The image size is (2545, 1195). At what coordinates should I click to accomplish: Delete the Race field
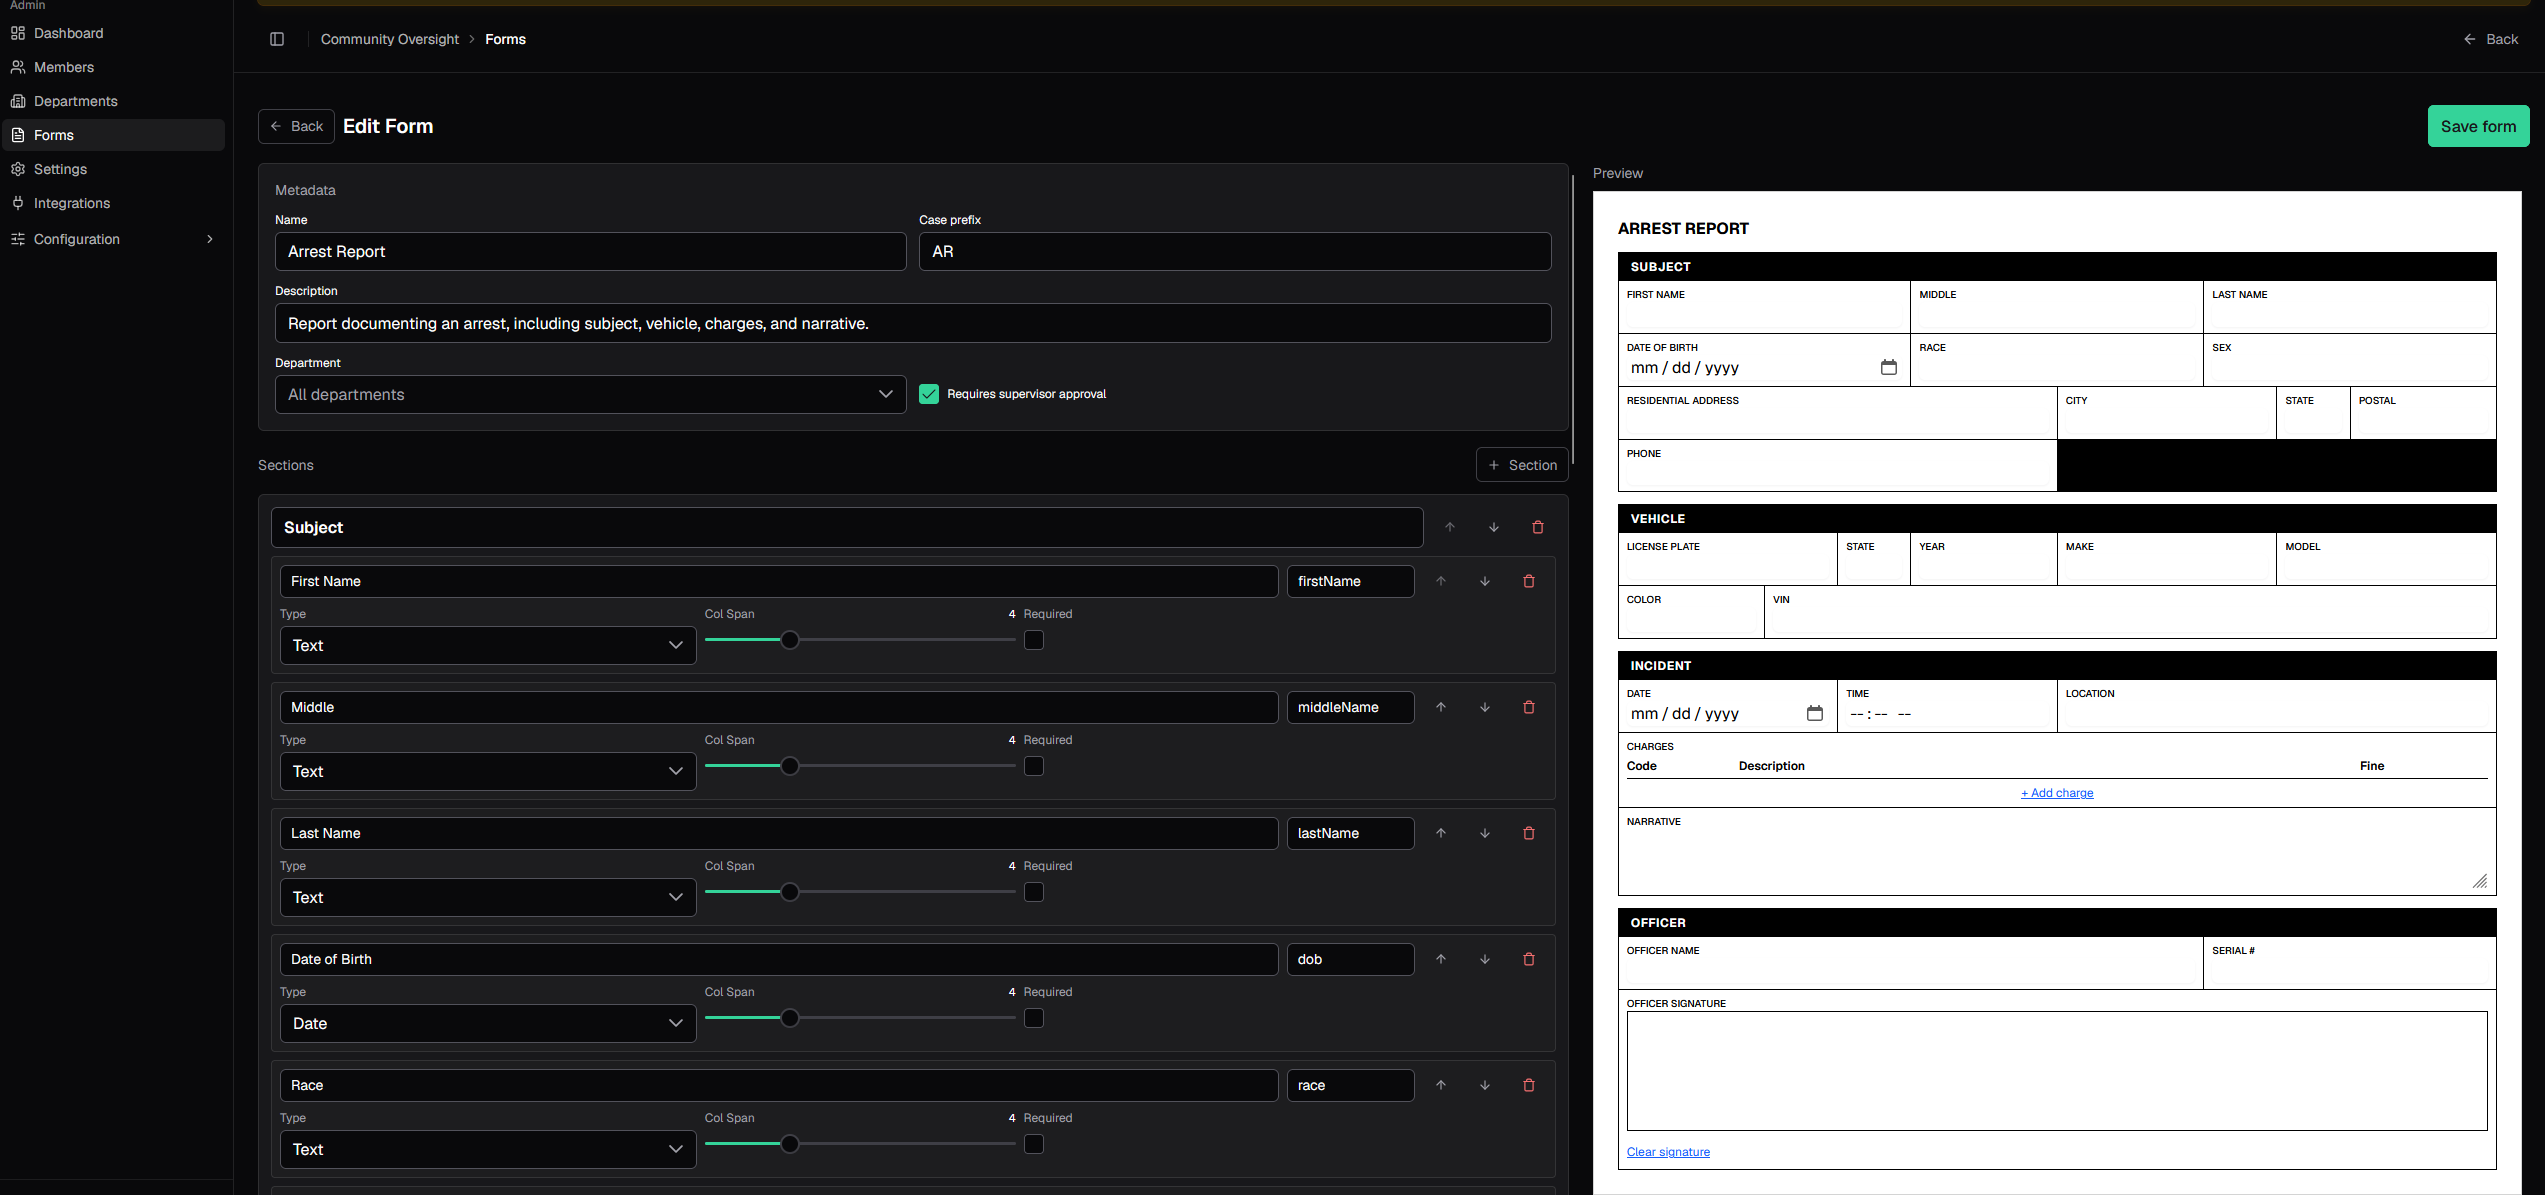click(x=1529, y=1085)
